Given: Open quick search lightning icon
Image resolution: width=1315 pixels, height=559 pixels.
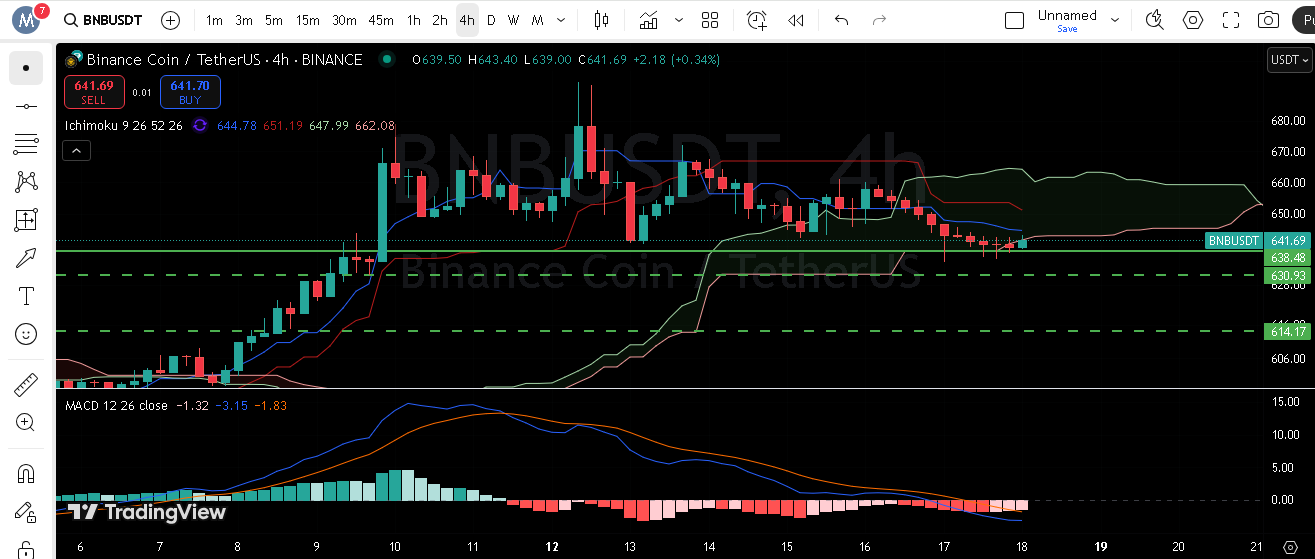Looking at the screenshot, I should [x=1155, y=20].
